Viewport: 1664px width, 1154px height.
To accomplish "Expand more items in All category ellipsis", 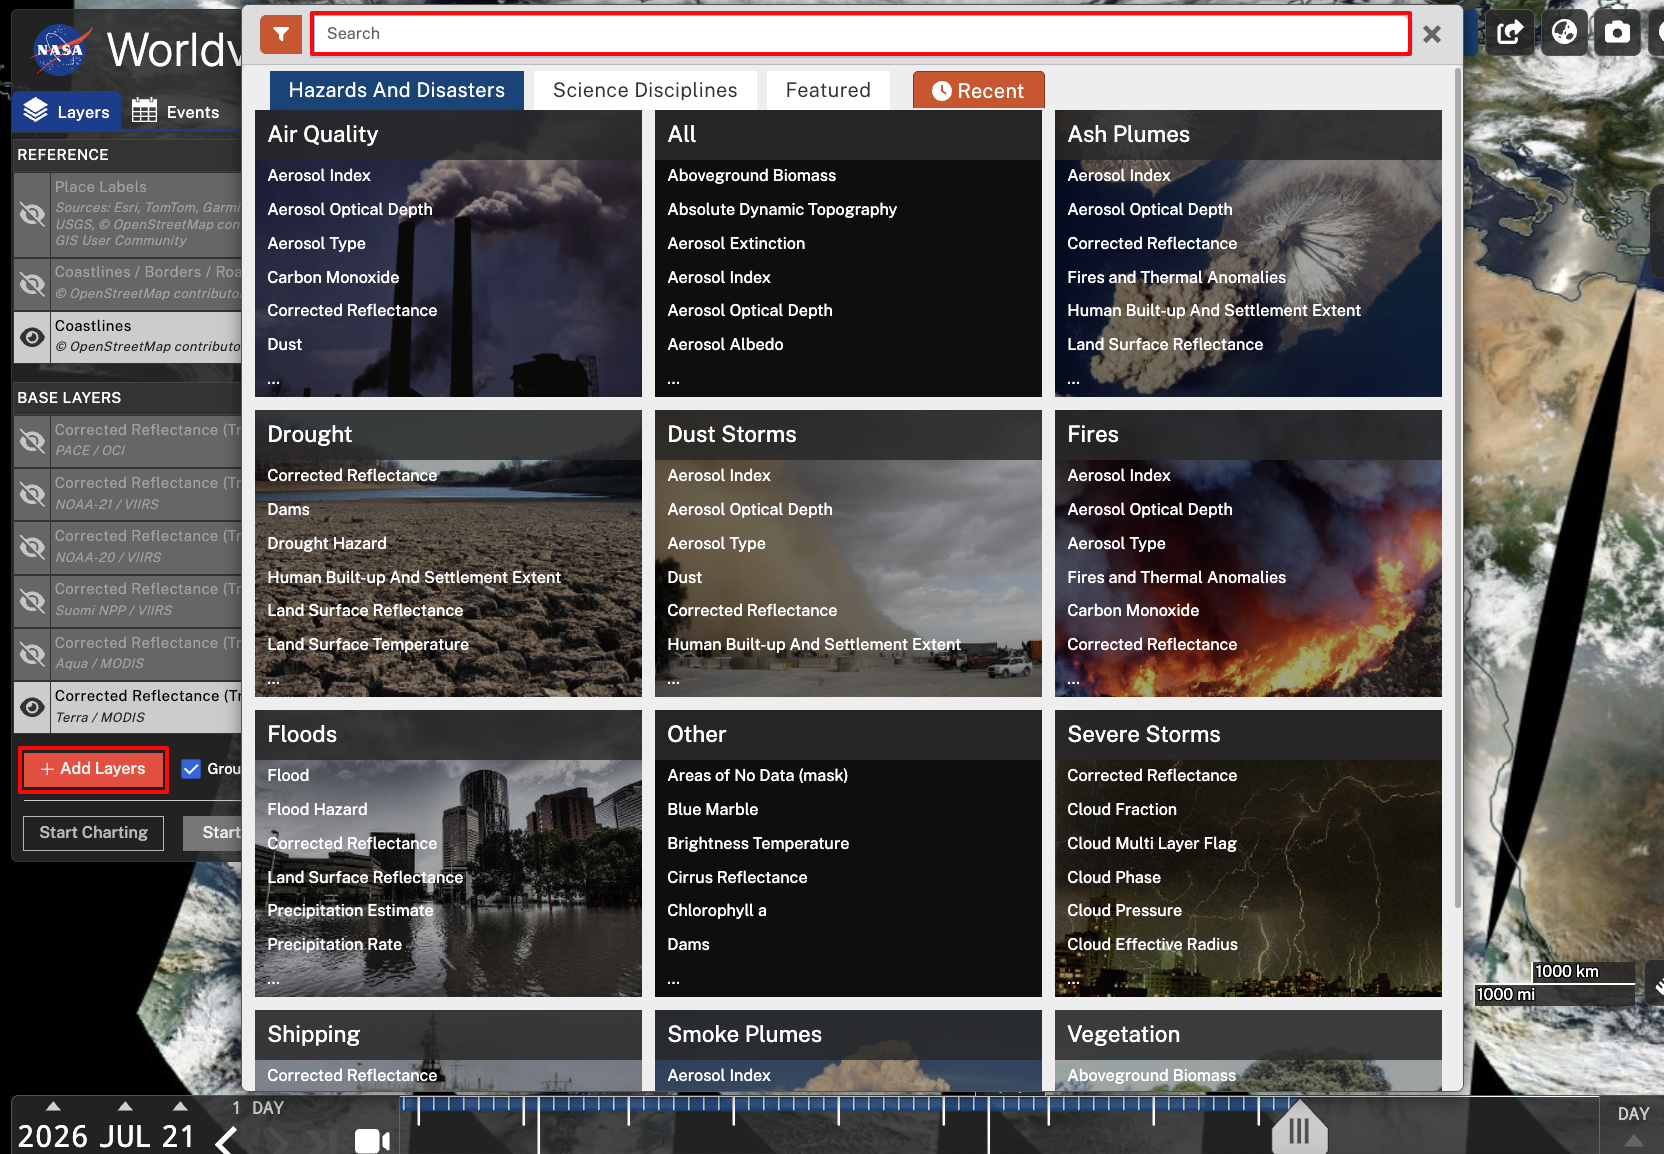I will 674,380.
